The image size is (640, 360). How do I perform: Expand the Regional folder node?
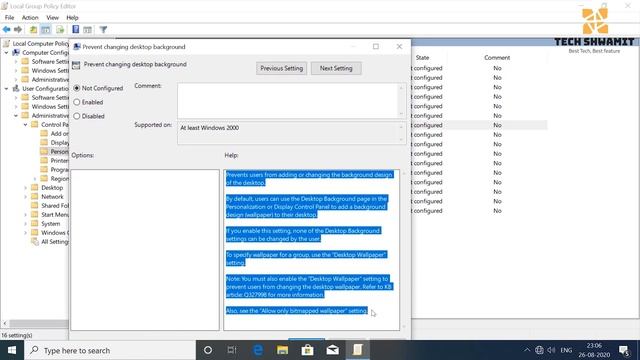pos(35,178)
